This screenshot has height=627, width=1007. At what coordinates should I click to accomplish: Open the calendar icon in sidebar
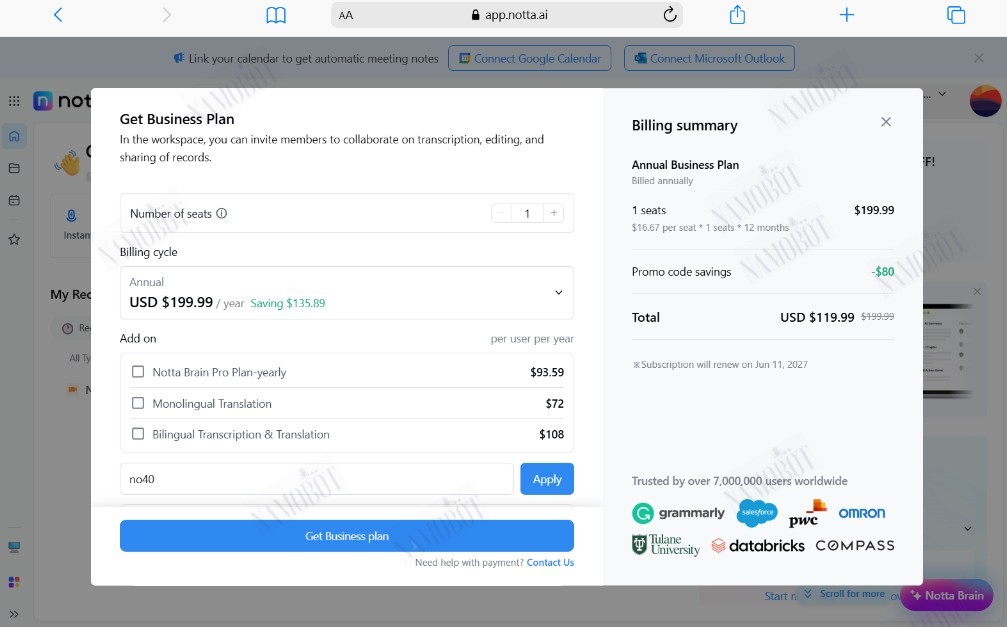(14, 200)
